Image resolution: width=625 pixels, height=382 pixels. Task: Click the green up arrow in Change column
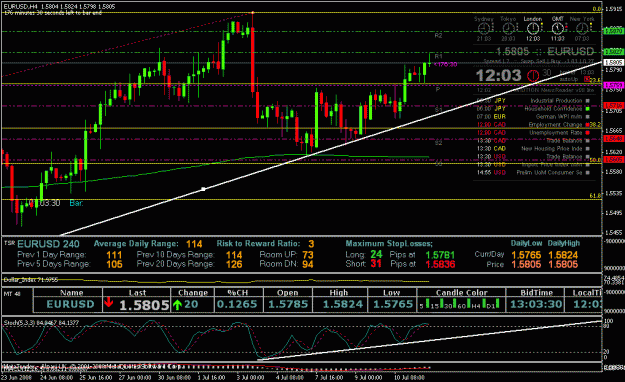177,305
